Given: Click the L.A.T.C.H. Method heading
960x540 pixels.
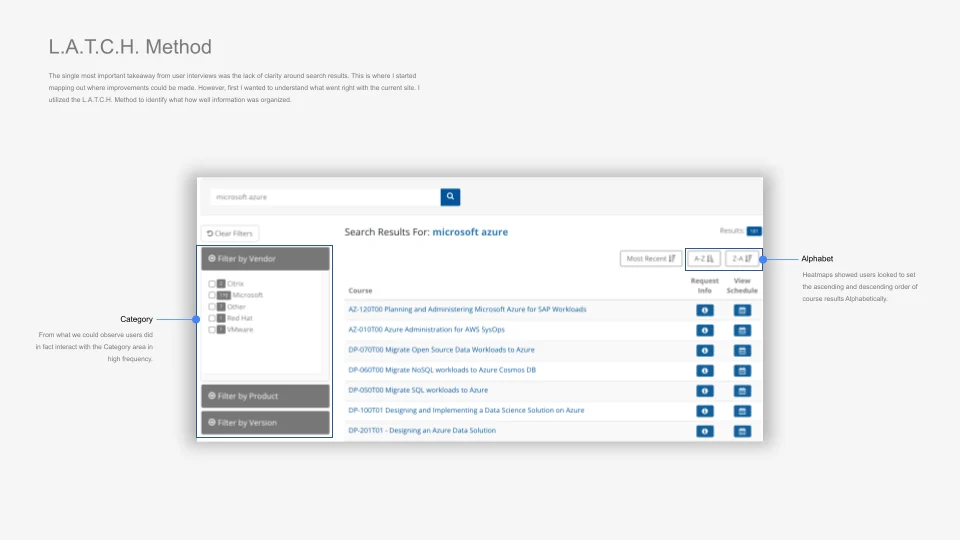Looking at the screenshot, I should (x=130, y=47).
